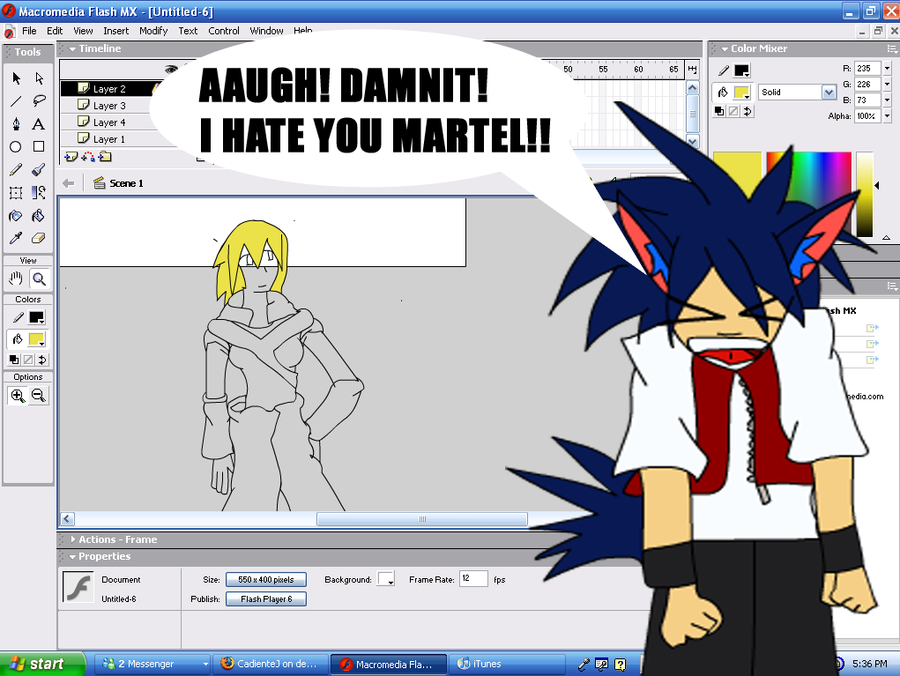Activate pencil stroke mode in Tools Colors
The height and width of the screenshot is (676, 900).
click(18, 317)
